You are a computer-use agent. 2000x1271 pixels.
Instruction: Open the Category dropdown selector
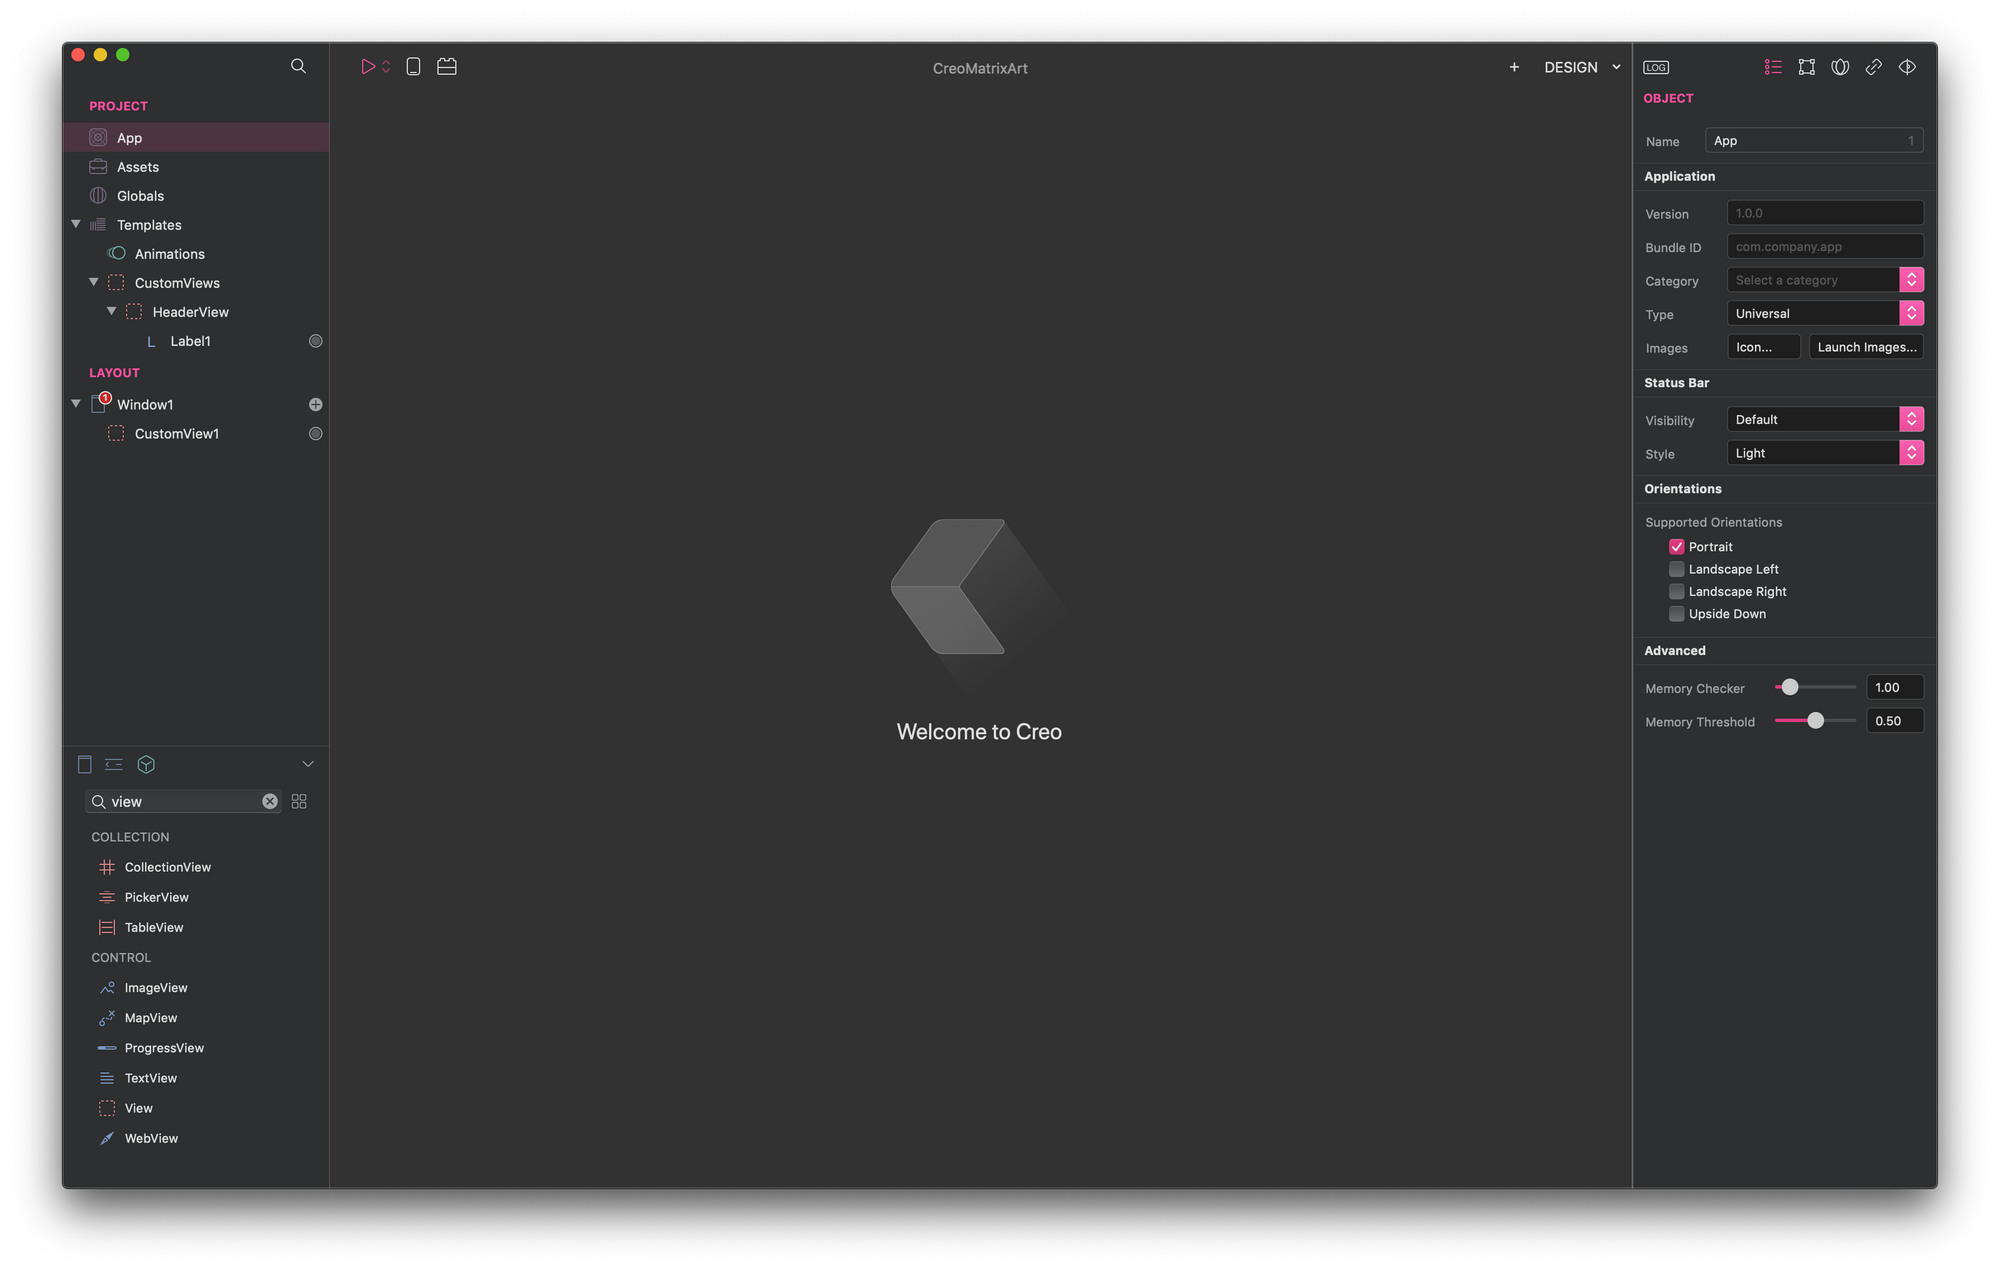(1913, 278)
